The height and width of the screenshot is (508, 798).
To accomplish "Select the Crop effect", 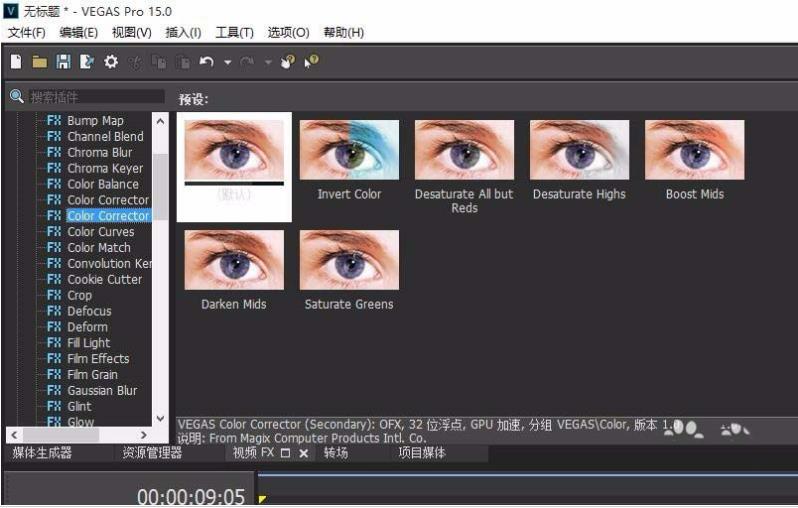I will pos(79,295).
